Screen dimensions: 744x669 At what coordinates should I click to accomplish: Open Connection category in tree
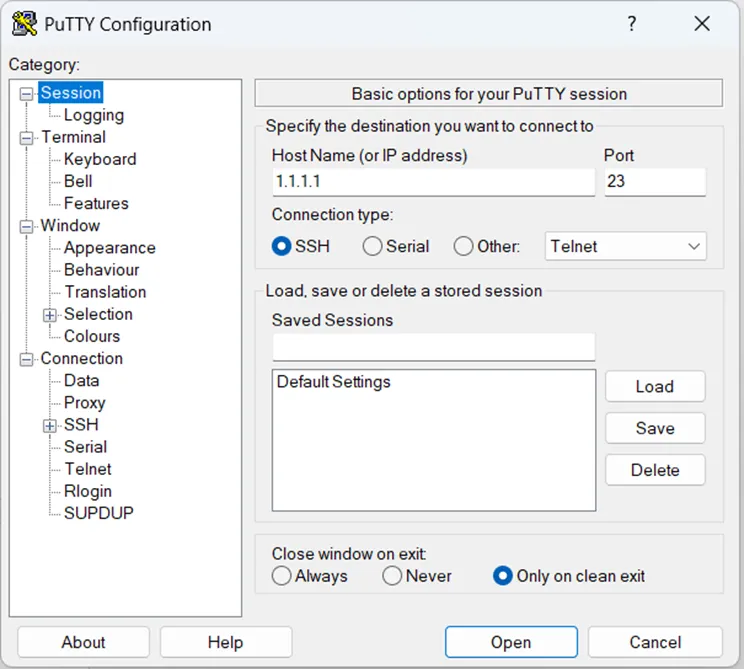(82, 358)
